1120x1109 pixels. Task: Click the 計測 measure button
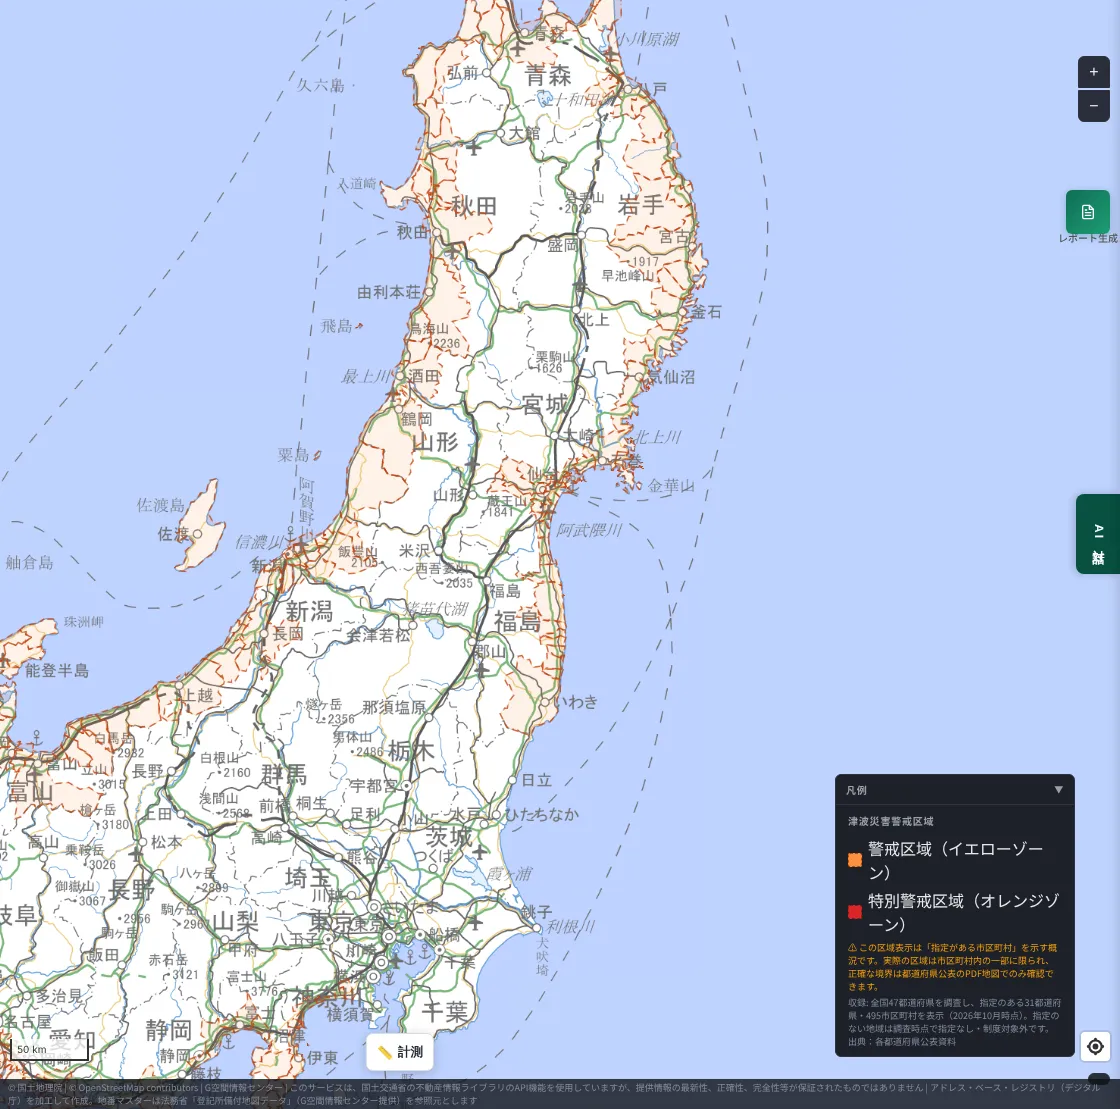pyautogui.click(x=399, y=1051)
